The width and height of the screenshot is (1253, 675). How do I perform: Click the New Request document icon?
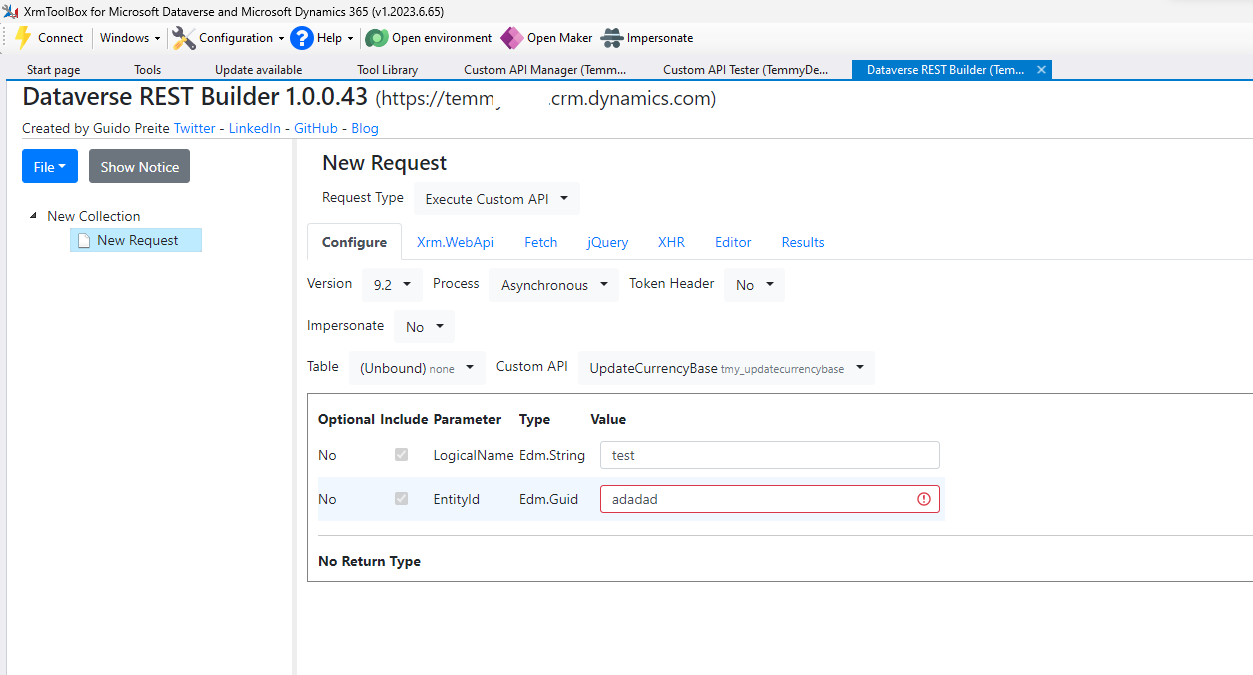pos(84,240)
